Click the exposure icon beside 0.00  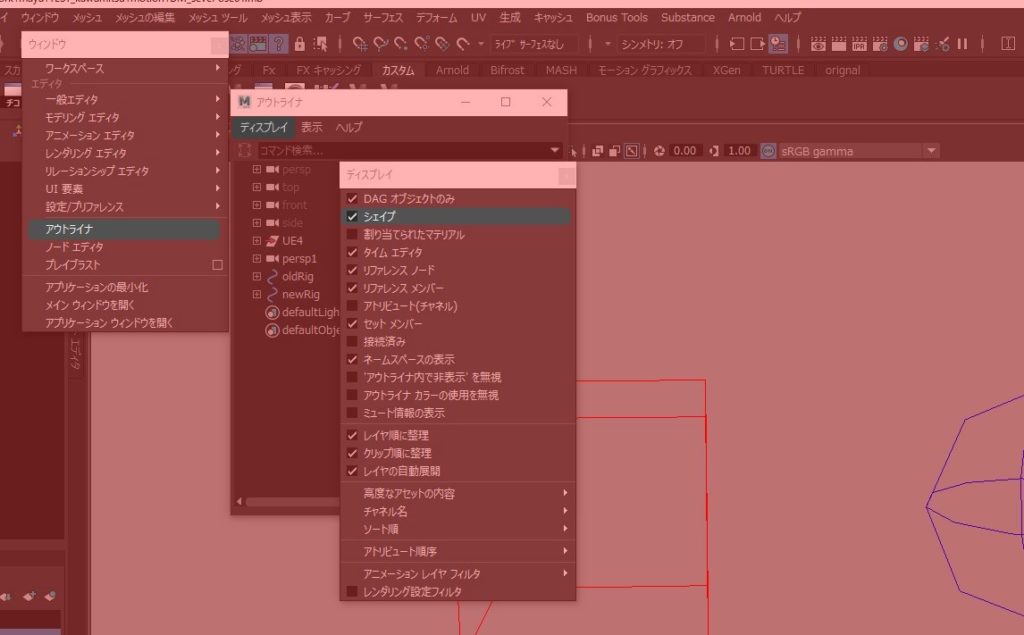659,151
